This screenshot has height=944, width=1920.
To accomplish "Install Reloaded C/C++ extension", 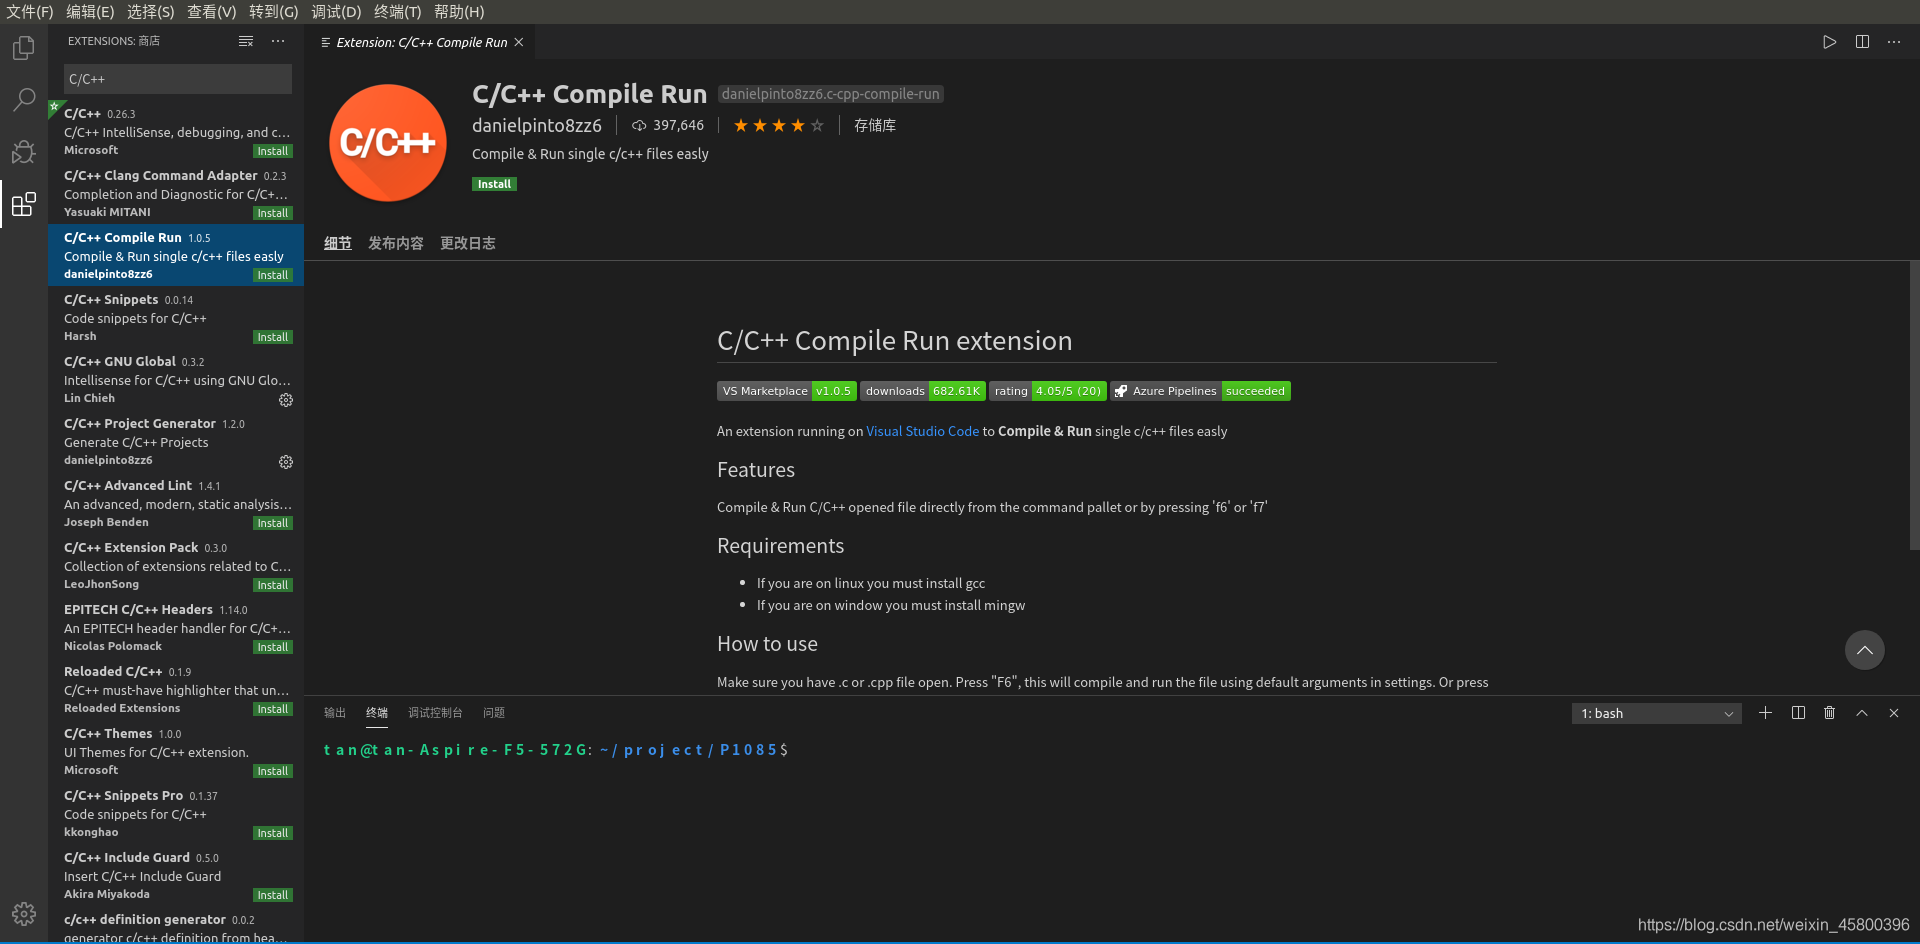I will (272, 709).
